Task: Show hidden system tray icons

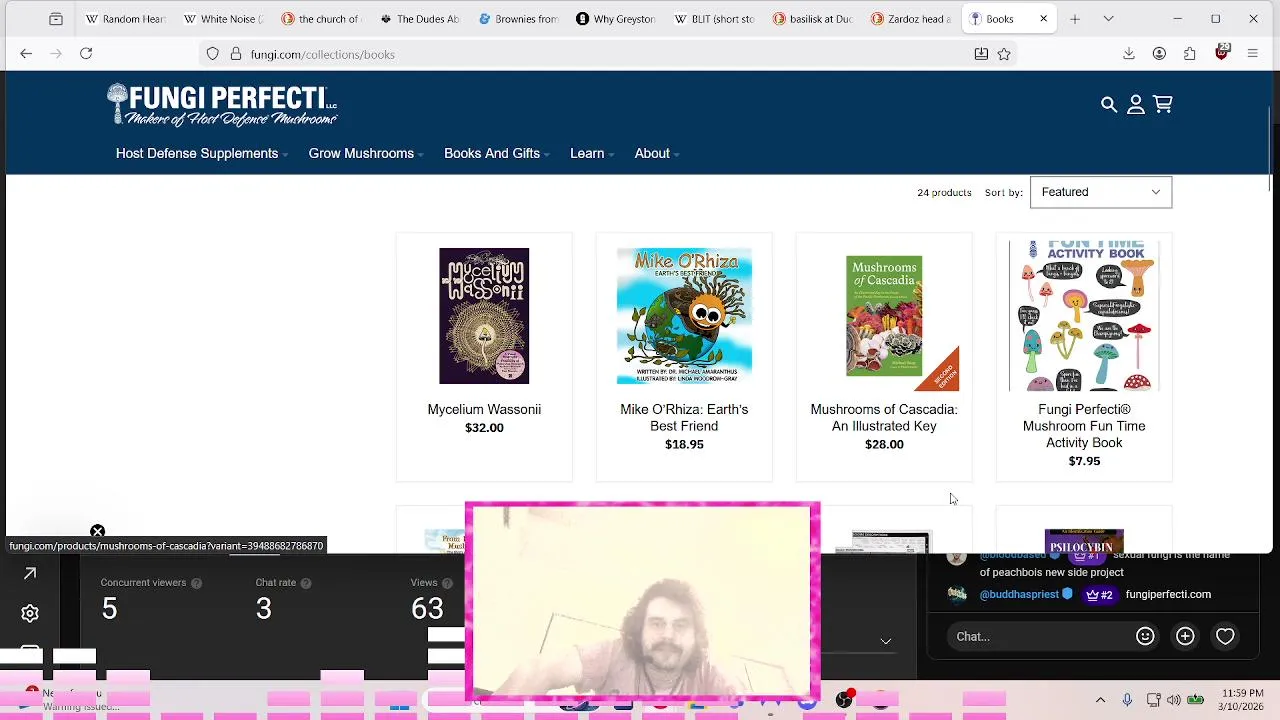Action: (x=1100, y=700)
